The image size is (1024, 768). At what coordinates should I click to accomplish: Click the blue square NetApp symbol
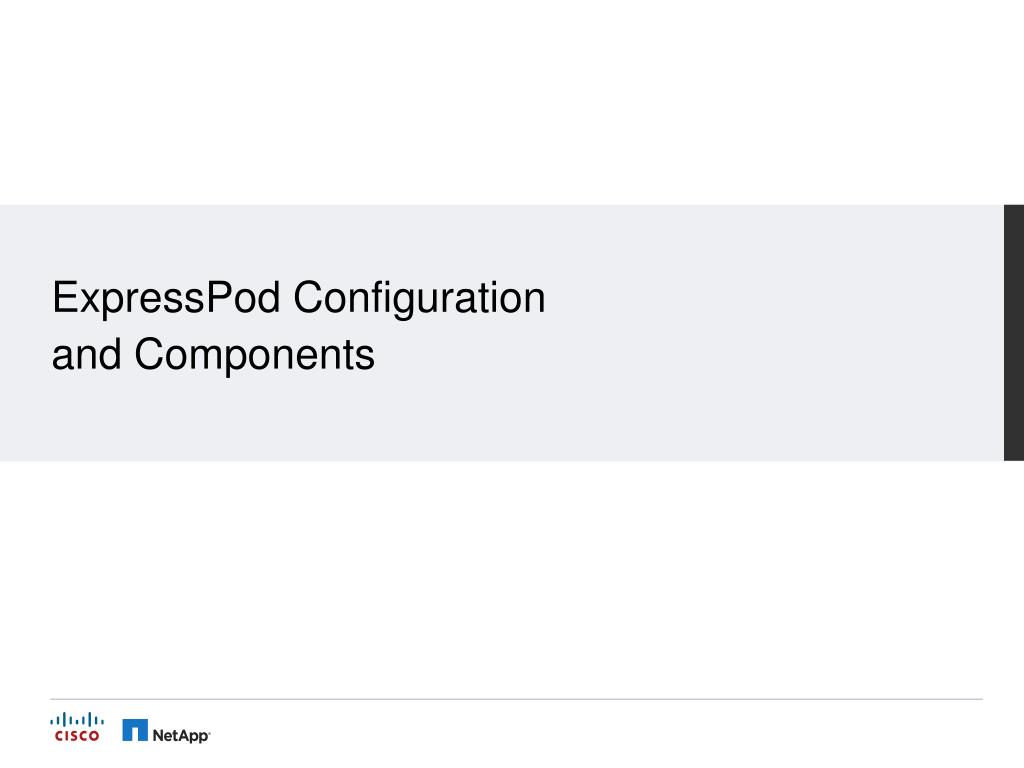point(135,731)
